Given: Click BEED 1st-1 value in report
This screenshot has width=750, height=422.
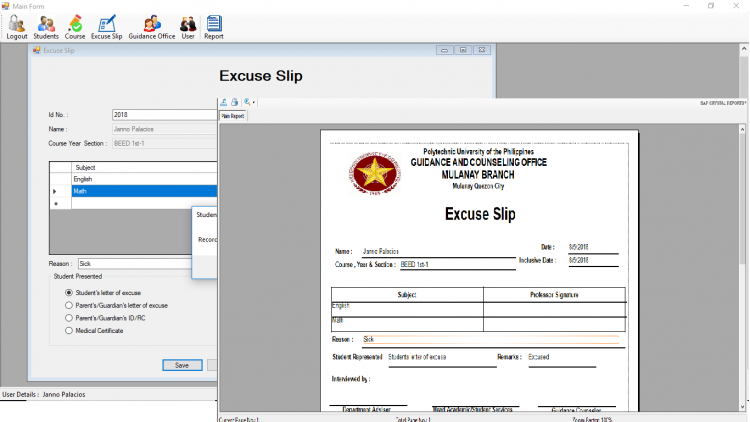Looking at the screenshot, I should pyautogui.click(x=414, y=264).
